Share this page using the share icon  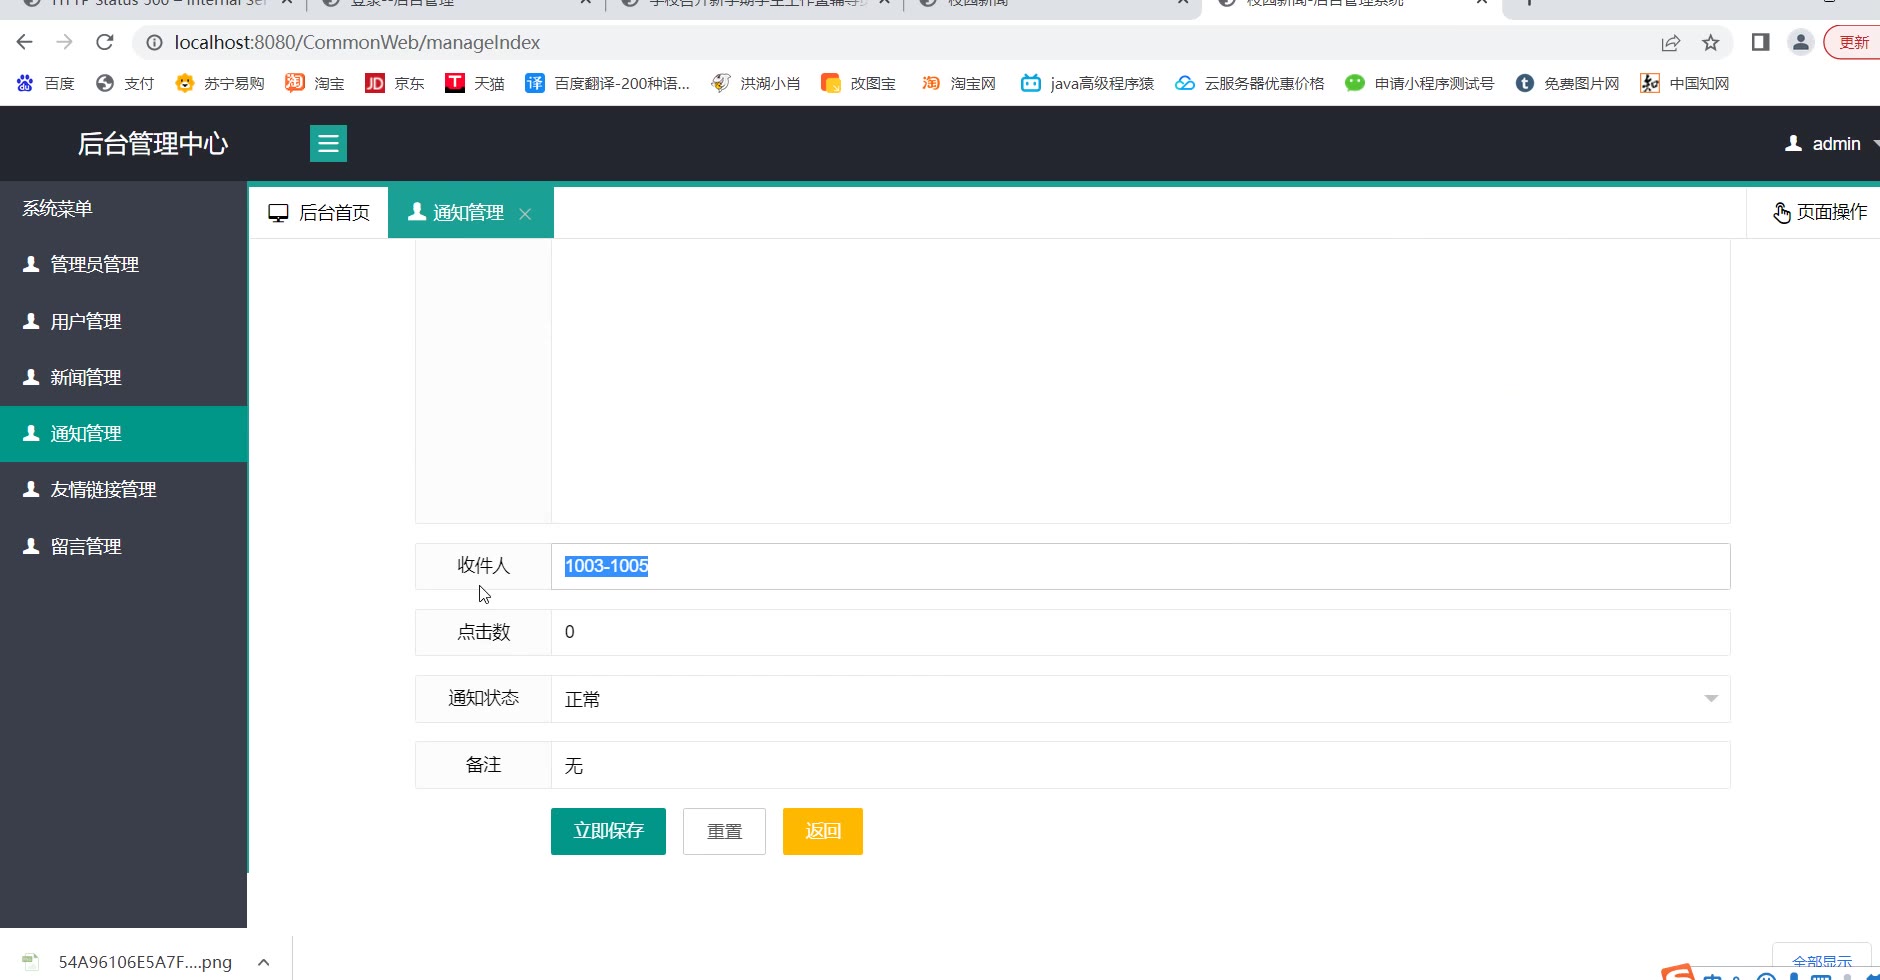1671,43
